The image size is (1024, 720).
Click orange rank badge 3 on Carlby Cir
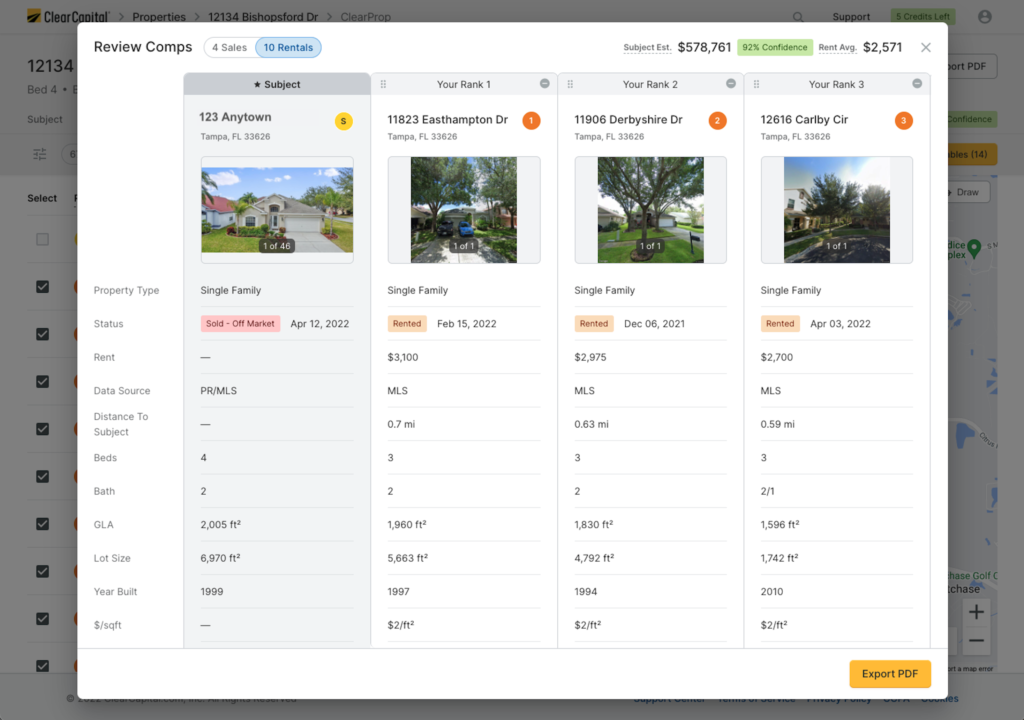[x=903, y=120]
